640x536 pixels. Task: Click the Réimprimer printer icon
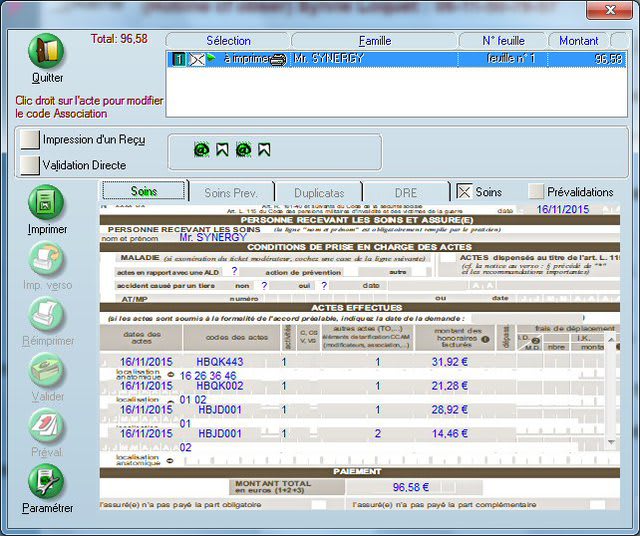tap(46, 314)
